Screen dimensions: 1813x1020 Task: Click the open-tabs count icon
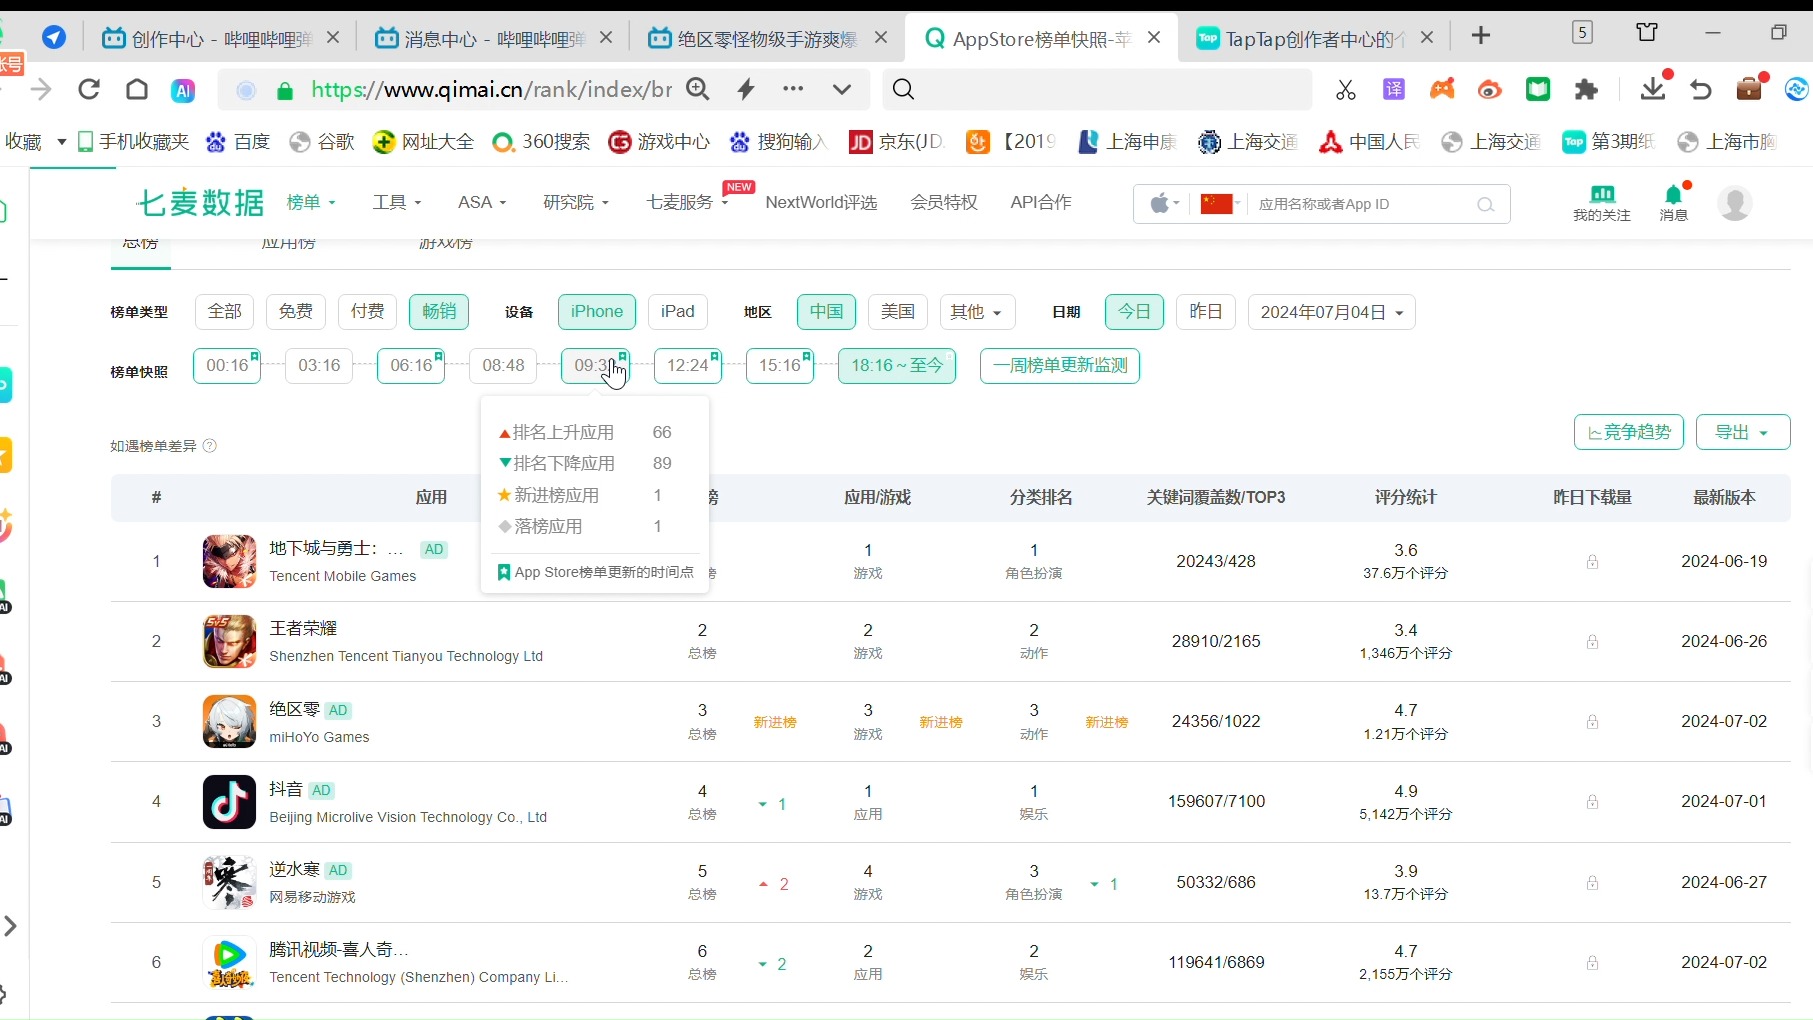point(1582,33)
